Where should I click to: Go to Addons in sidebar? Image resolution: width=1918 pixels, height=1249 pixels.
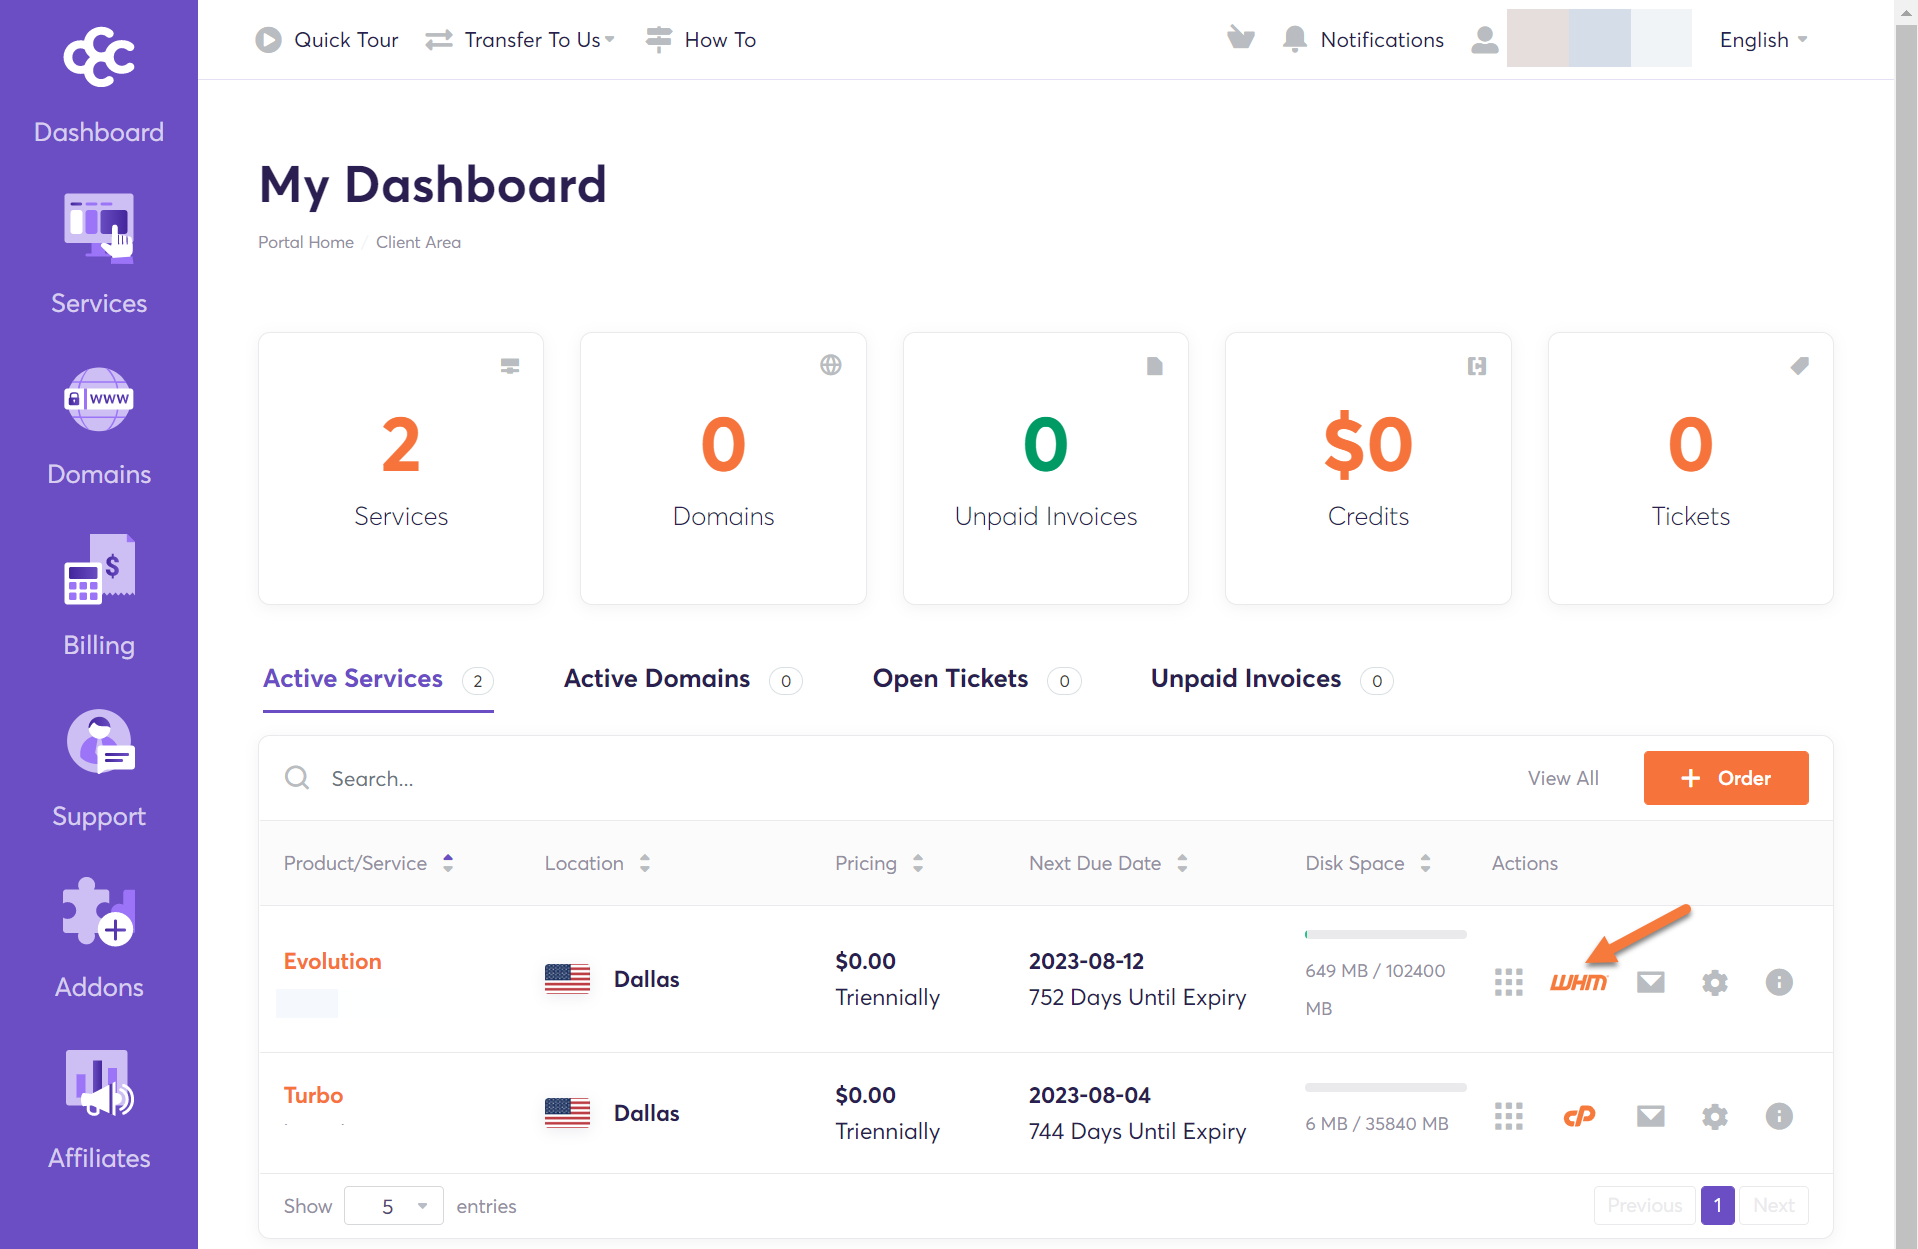click(99, 938)
